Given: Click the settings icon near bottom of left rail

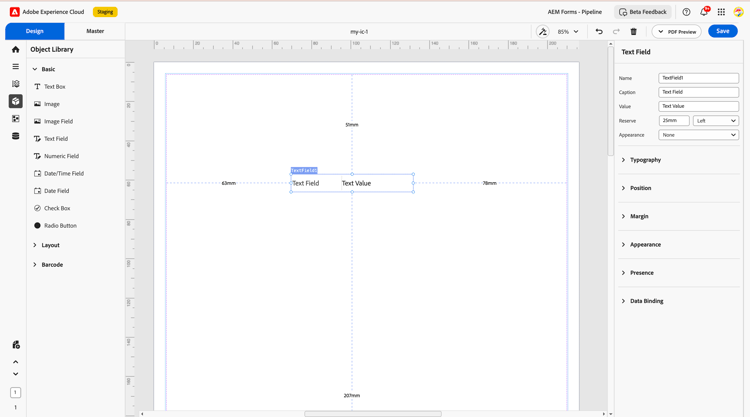Looking at the screenshot, I should 16,344.
